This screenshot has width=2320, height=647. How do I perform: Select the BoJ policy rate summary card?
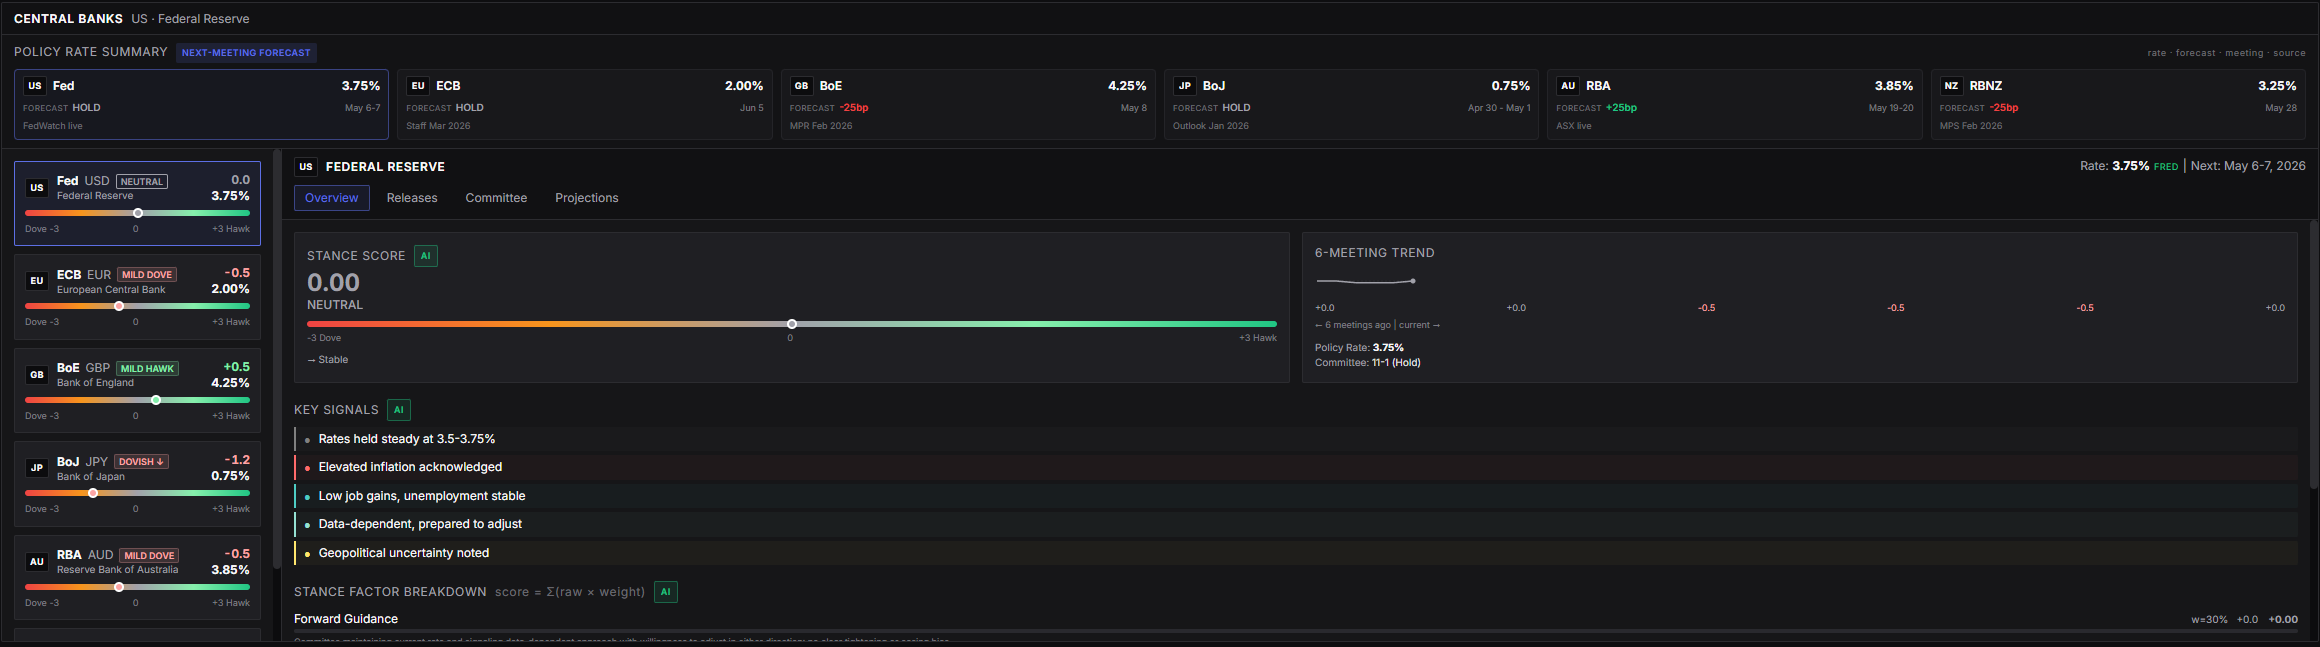tap(1351, 104)
